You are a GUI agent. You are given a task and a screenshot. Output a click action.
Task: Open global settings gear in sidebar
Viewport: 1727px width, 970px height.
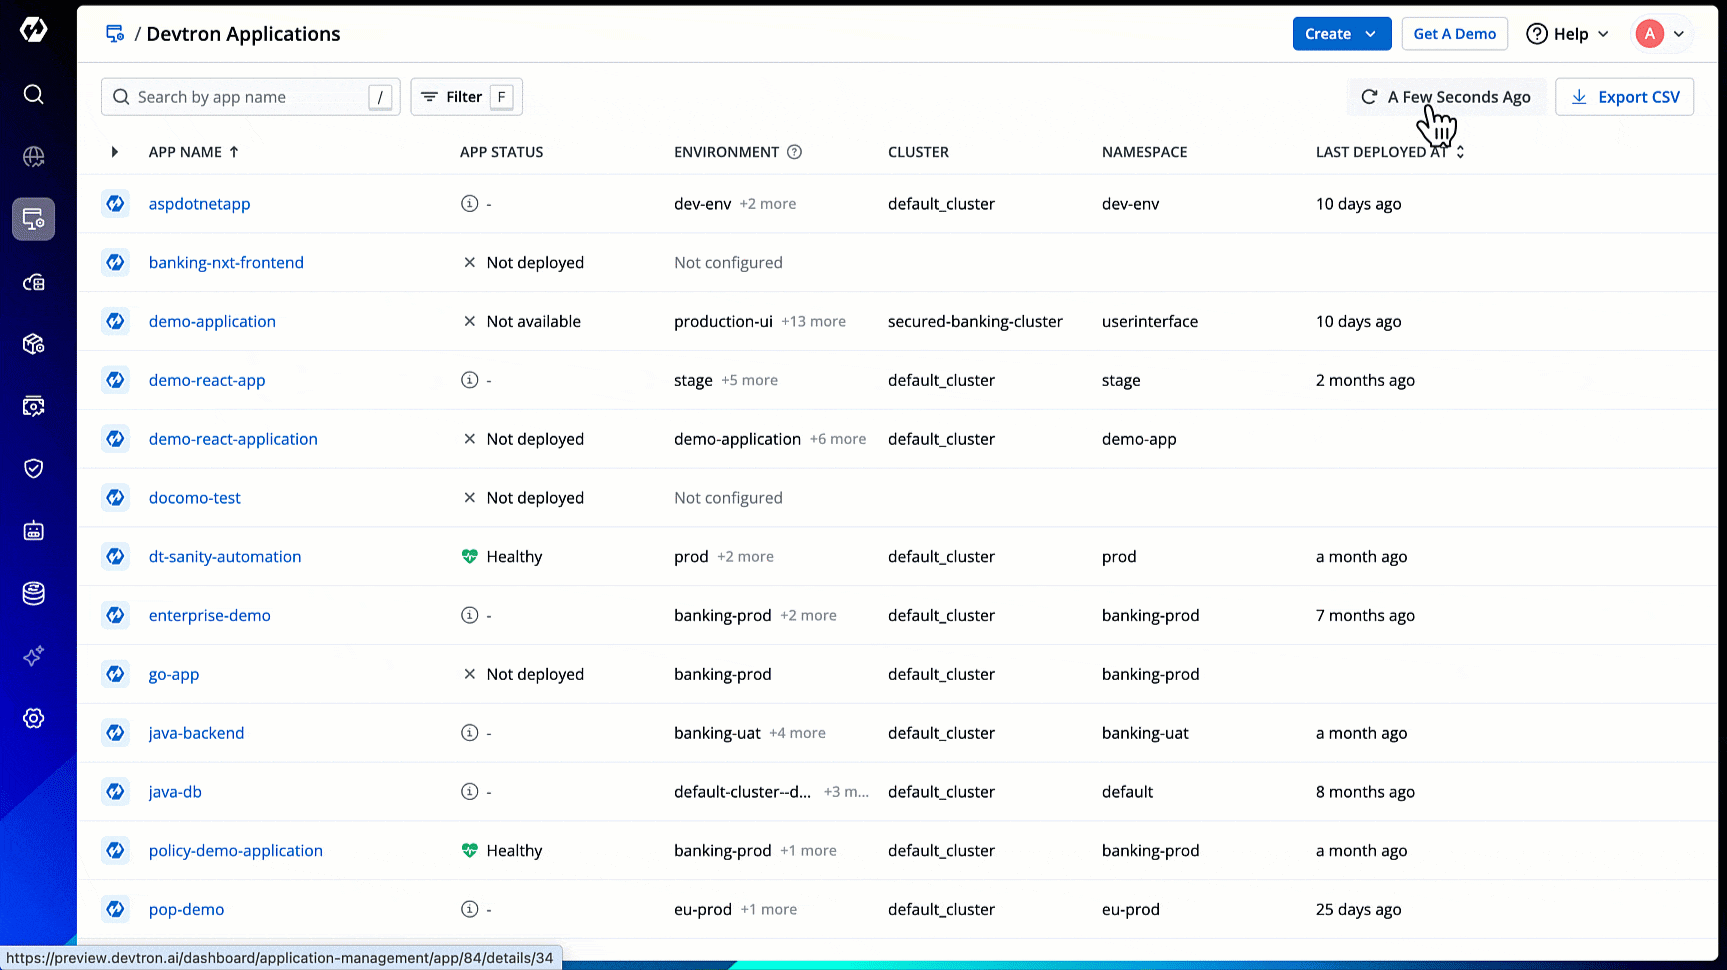[33, 718]
